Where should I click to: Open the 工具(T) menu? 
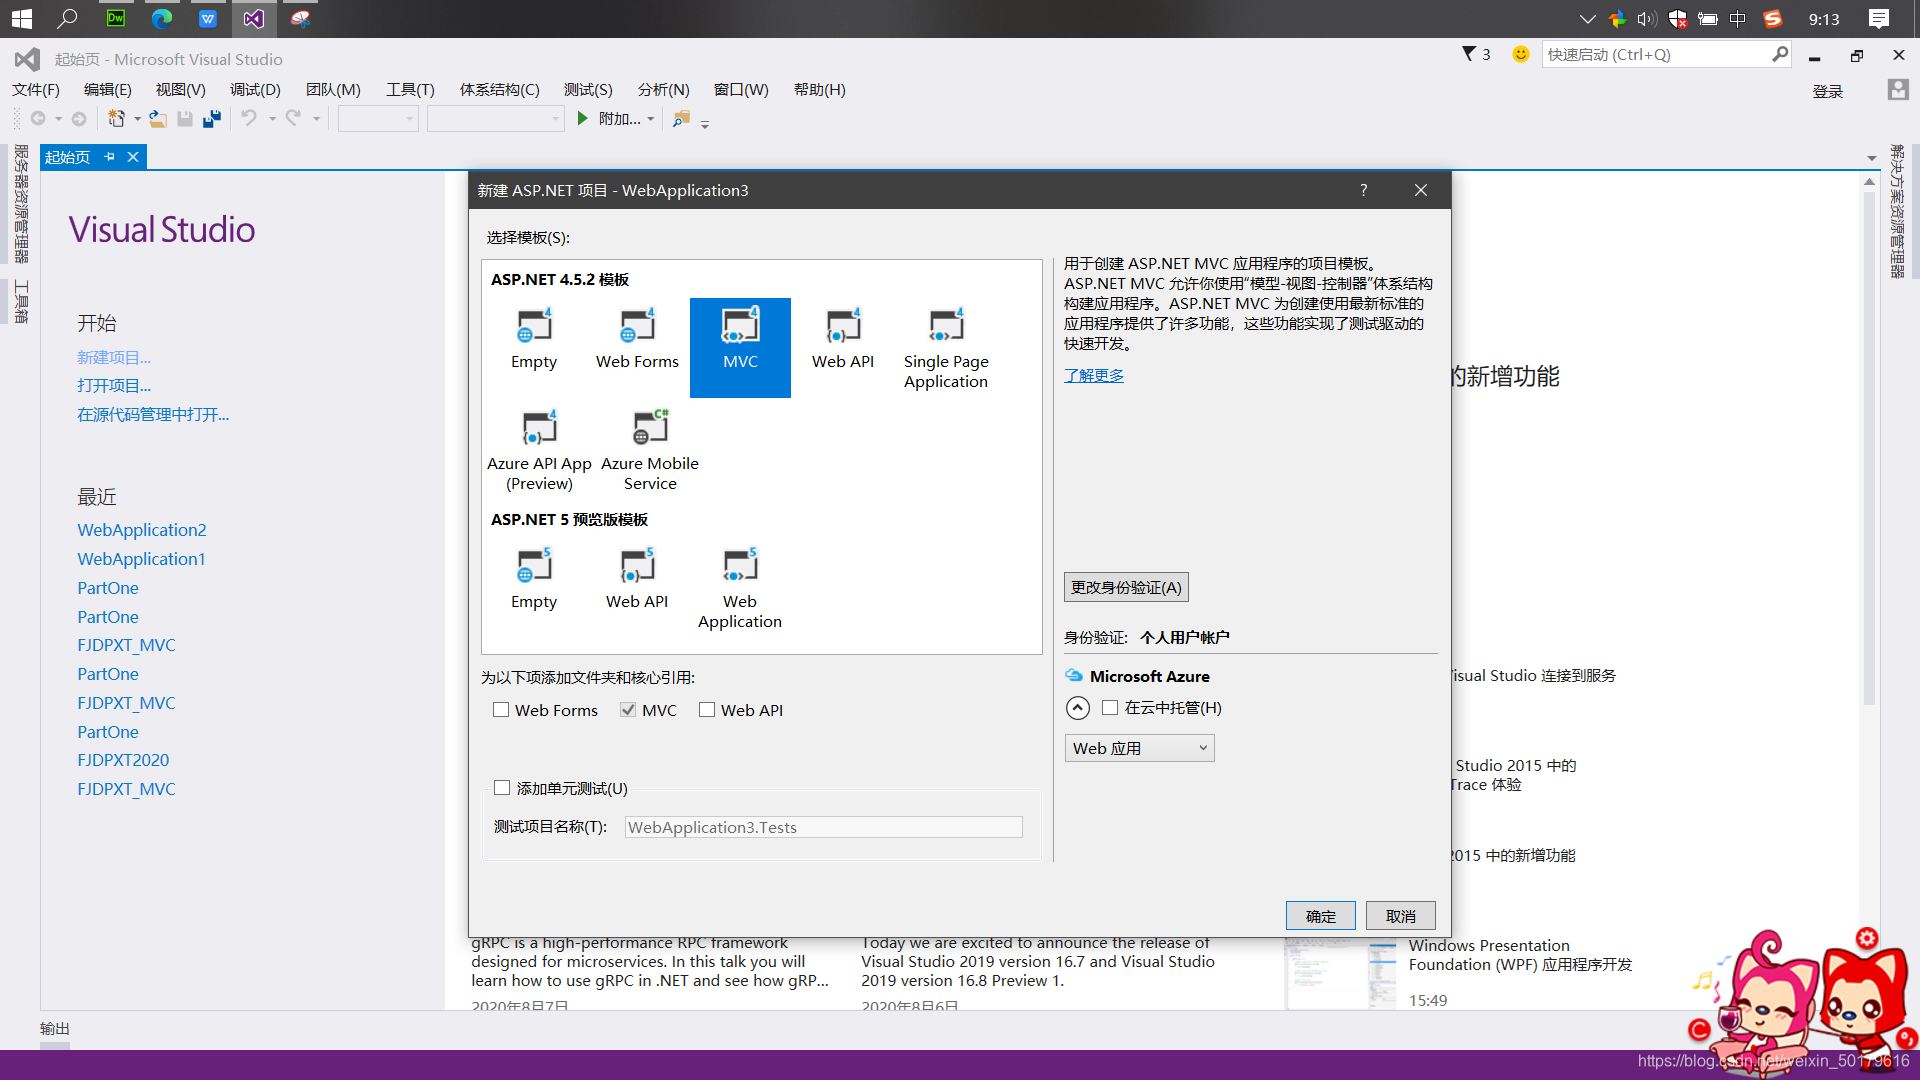(x=411, y=90)
